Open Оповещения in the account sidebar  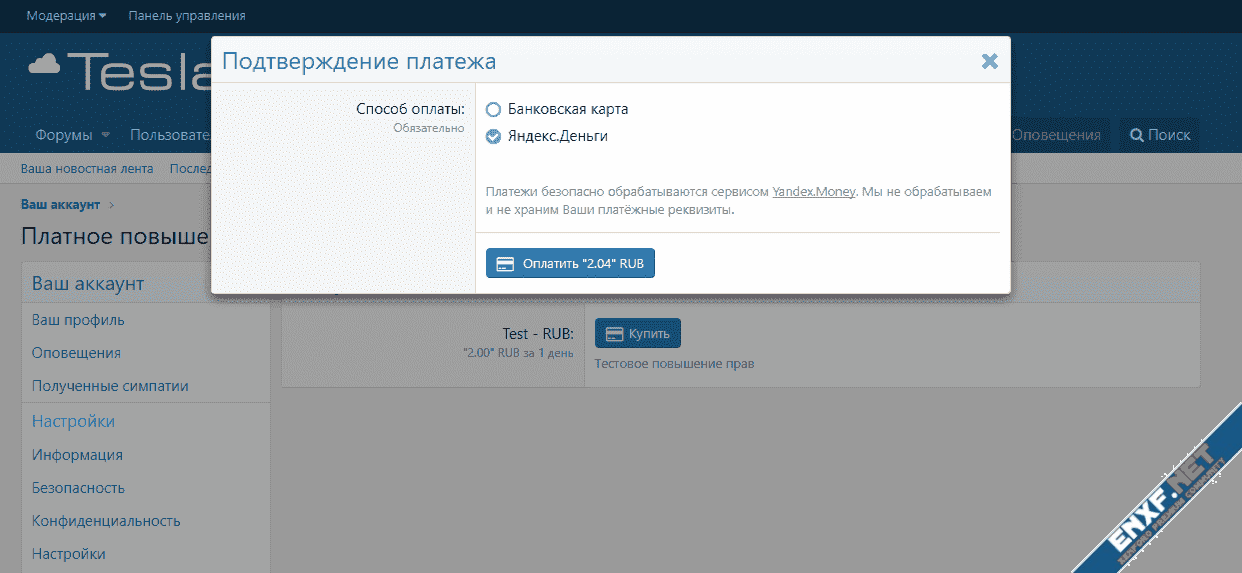76,353
